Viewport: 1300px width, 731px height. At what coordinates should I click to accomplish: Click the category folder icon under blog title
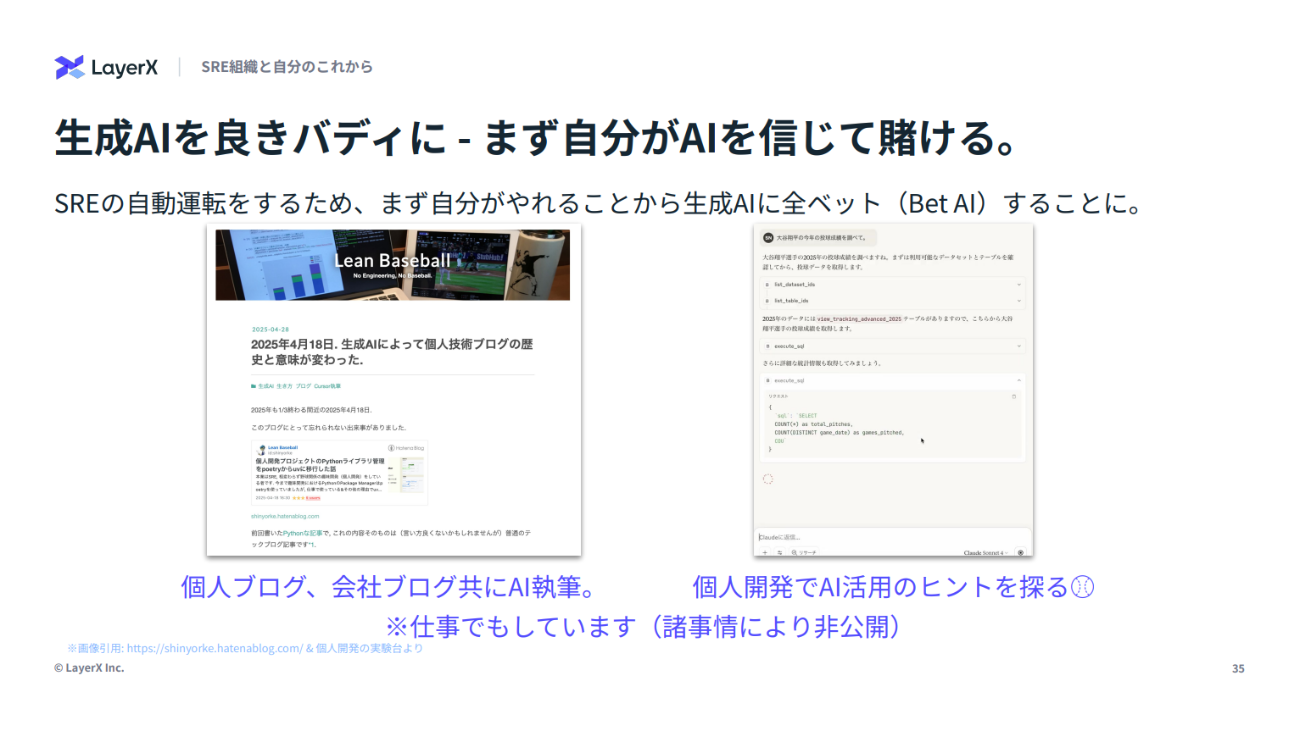[x=253, y=385]
